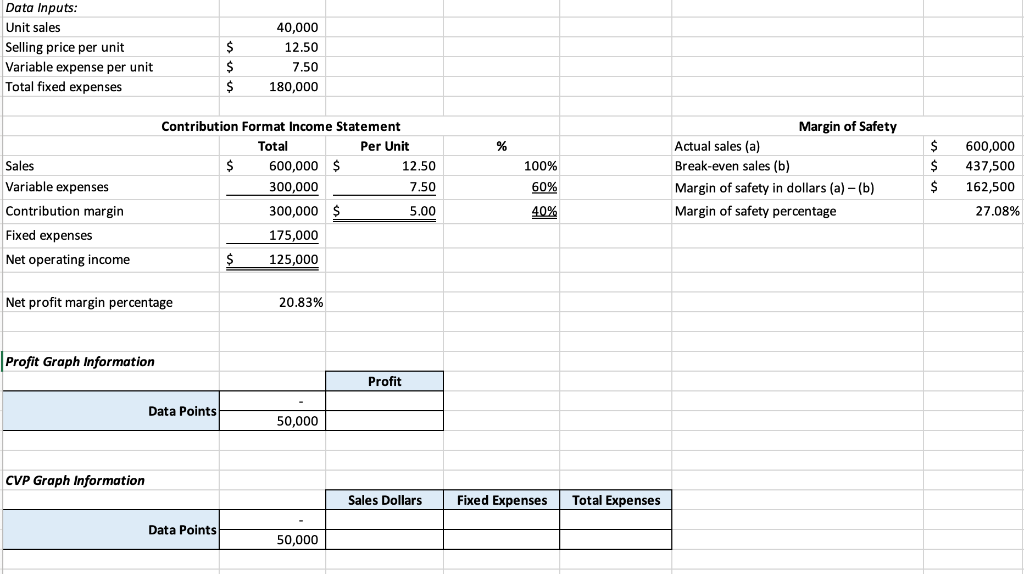The width and height of the screenshot is (1024, 574).
Task: Select the Profit column header cell
Action: (x=385, y=381)
